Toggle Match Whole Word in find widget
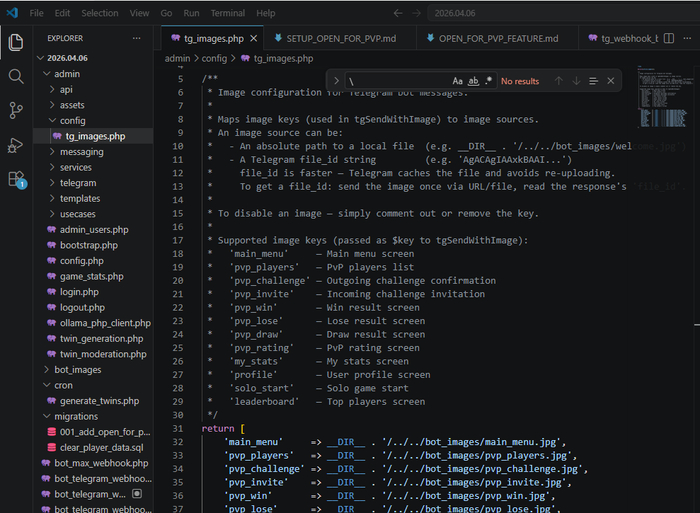This screenshot has width=700, height=513. click(x=473, y=81)
